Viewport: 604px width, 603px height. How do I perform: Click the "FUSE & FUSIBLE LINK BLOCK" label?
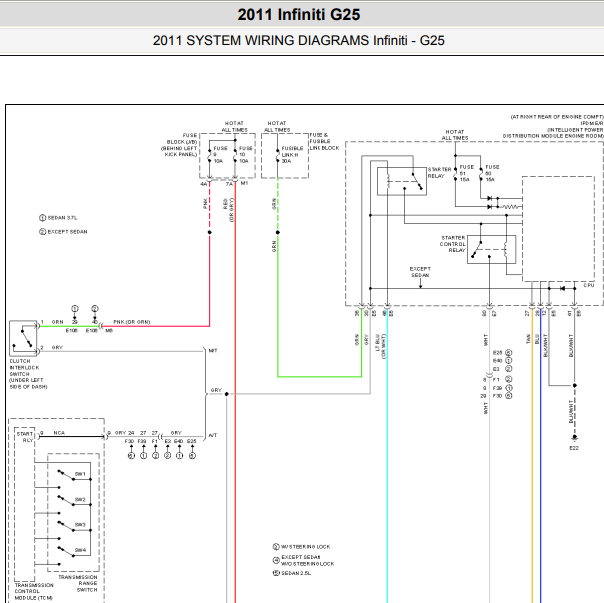324,141
